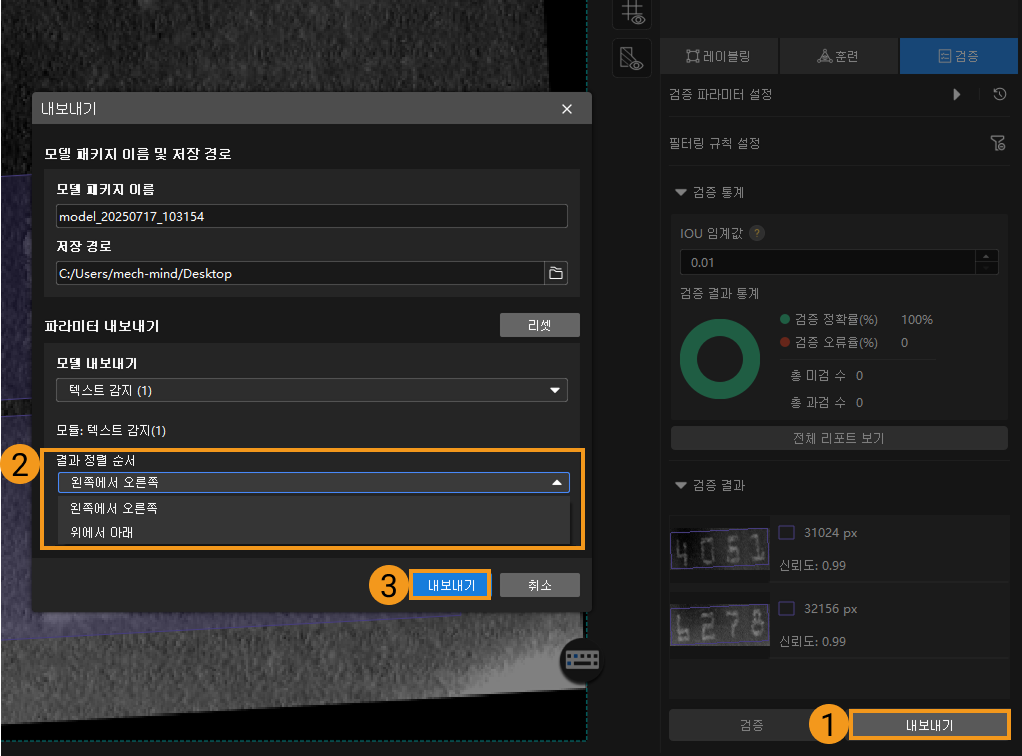
Task: Increase IOU 임계값 with up stepper
Action: click(986, 256)
